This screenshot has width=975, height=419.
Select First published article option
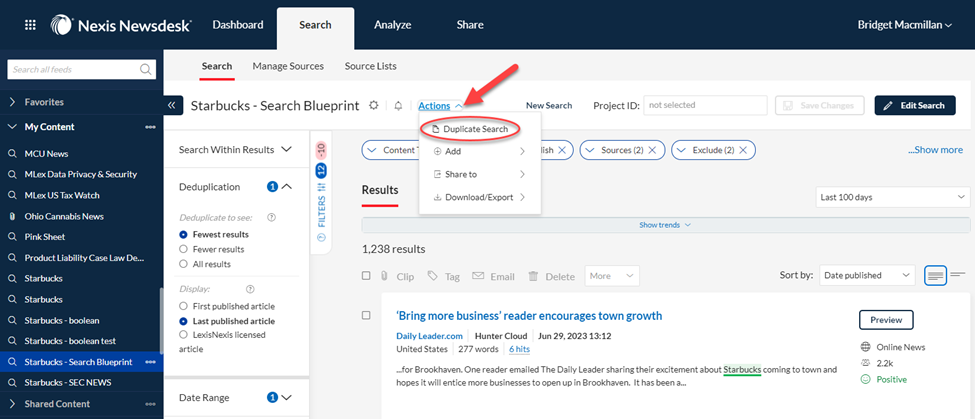pyautogui.click(x=183, y=306)
